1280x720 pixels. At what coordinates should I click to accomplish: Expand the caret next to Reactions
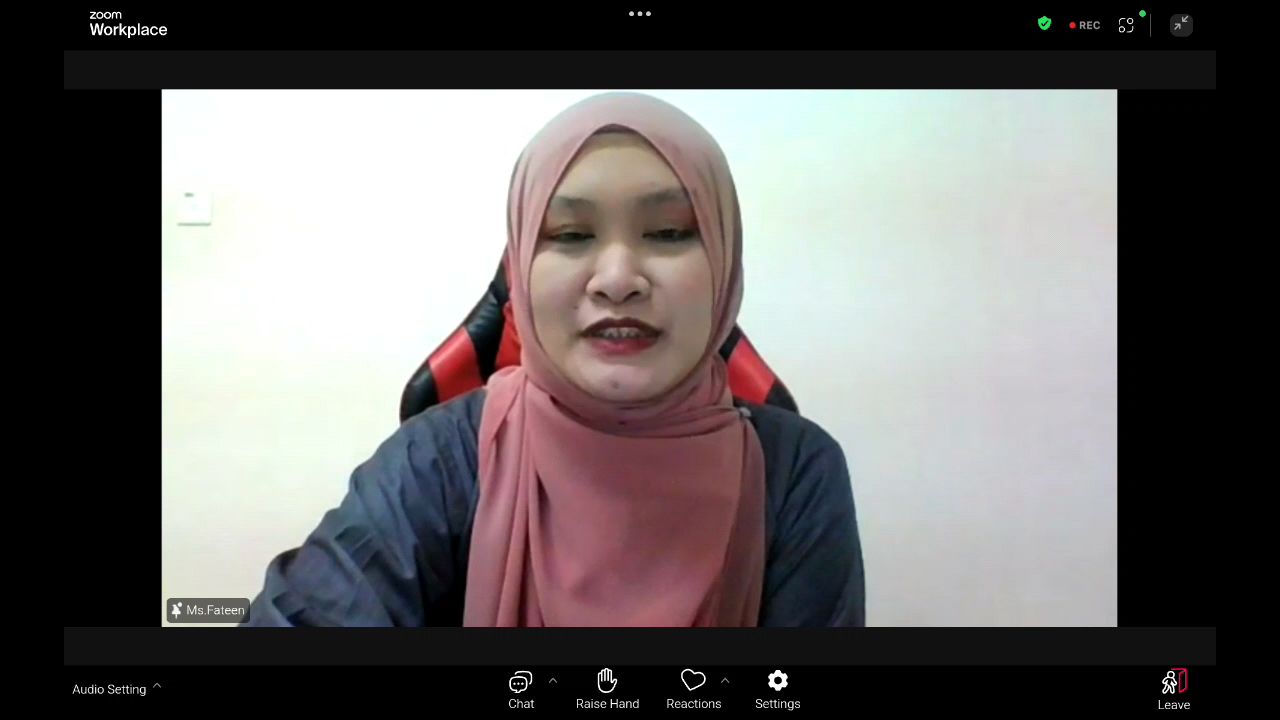(725, 681)
